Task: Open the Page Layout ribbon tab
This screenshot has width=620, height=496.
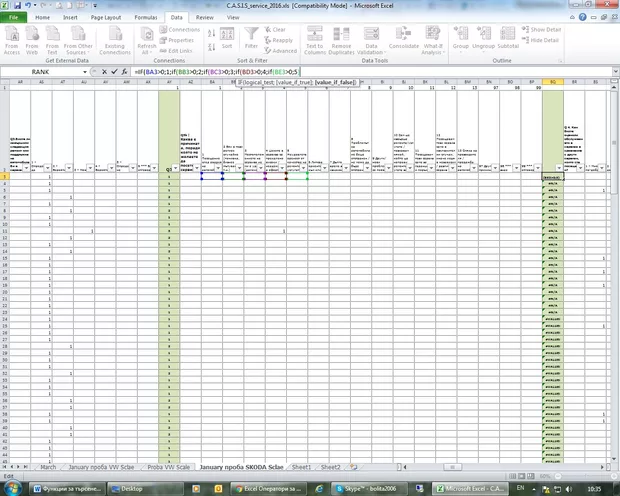Action: (107, 18)
